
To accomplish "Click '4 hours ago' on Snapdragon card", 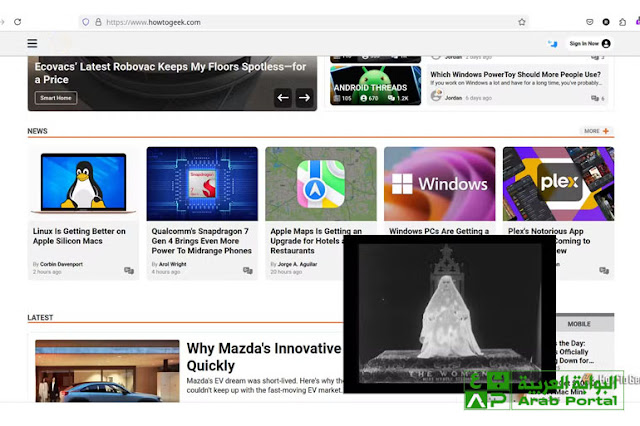I will coord(166,272).
